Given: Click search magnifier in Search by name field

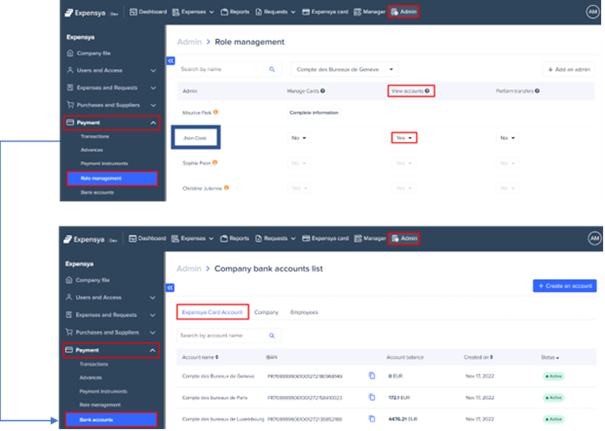Looking at the screenshot, I should 272,69.
